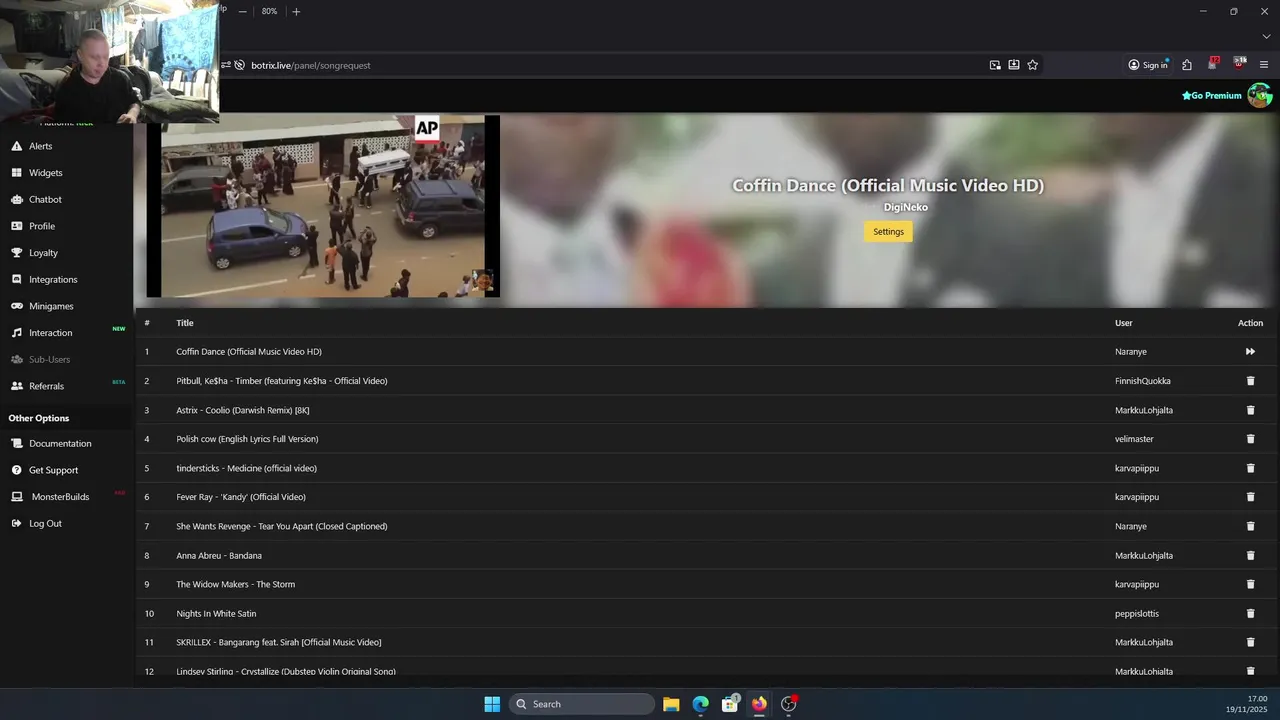This screenshot has width=1280, height=720.
Task: Select the Coffin Dance row title
Action: click(x=249, y=352)
